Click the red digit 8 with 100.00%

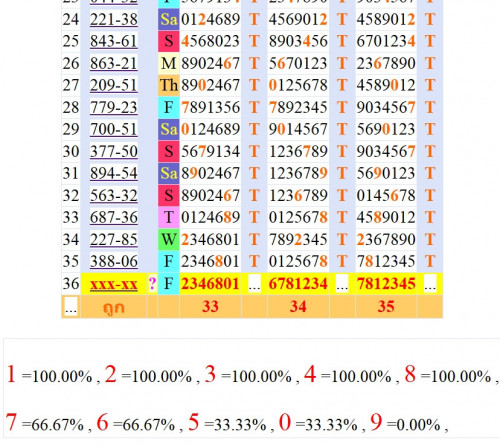click(410, 374)
